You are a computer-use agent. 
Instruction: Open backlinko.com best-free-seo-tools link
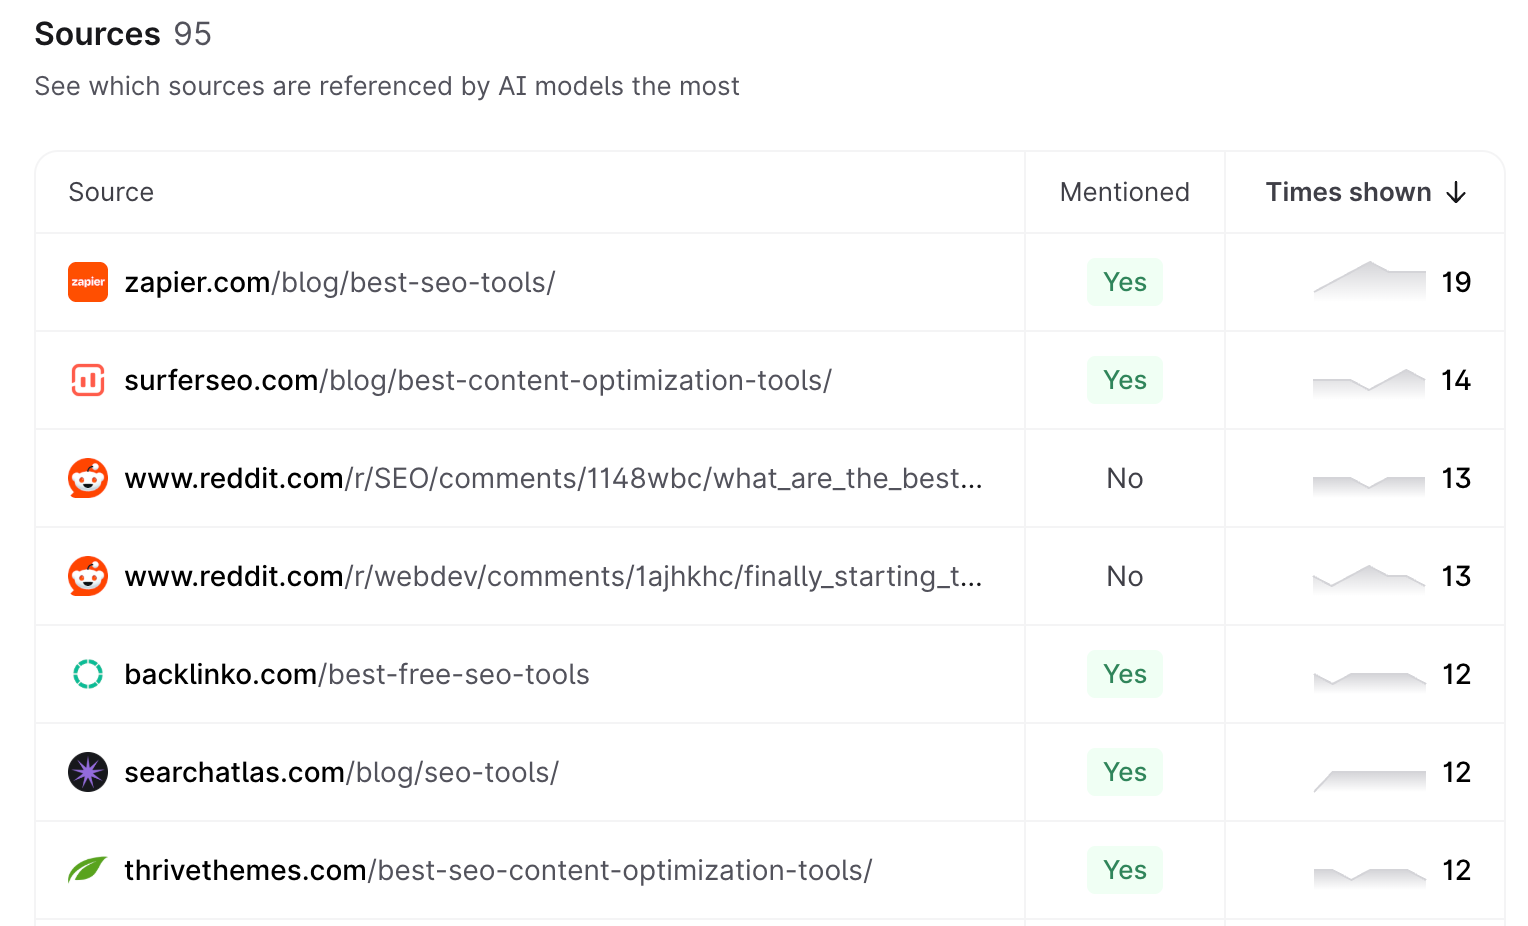point(356,675)
